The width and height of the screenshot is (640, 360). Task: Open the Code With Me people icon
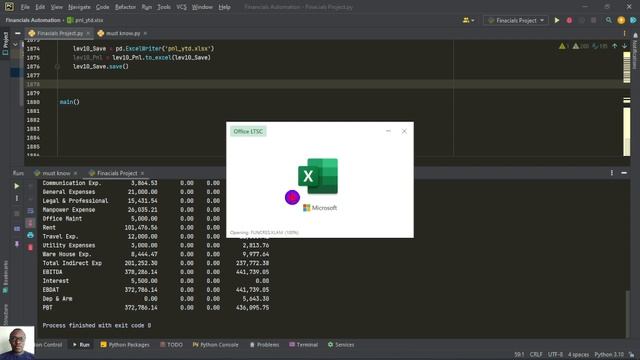(x=466, y=20)
